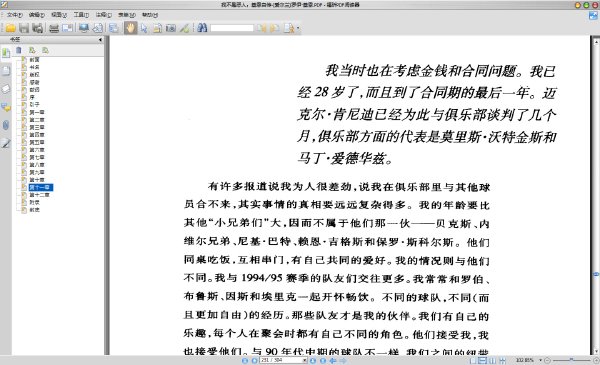The height and width of the screenshot is (365, 600).
Task: Open the Attachments paperclip sidebar tab
Action: pos(6,125)
